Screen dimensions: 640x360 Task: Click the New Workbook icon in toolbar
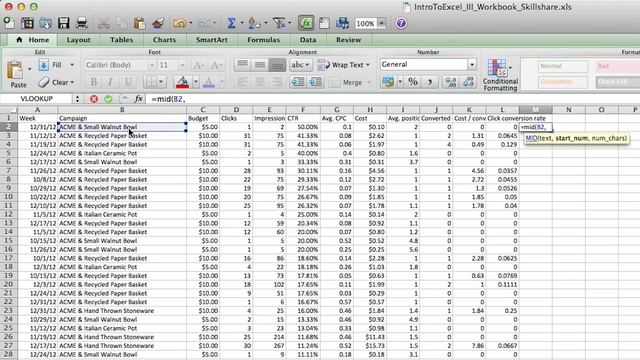pos(9,23)
